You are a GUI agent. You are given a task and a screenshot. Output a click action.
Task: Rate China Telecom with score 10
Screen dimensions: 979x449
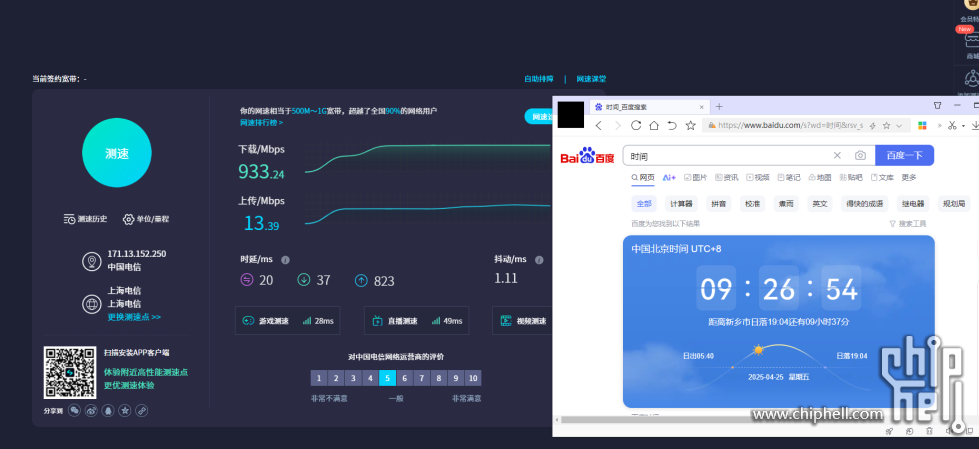click(473, 378)
